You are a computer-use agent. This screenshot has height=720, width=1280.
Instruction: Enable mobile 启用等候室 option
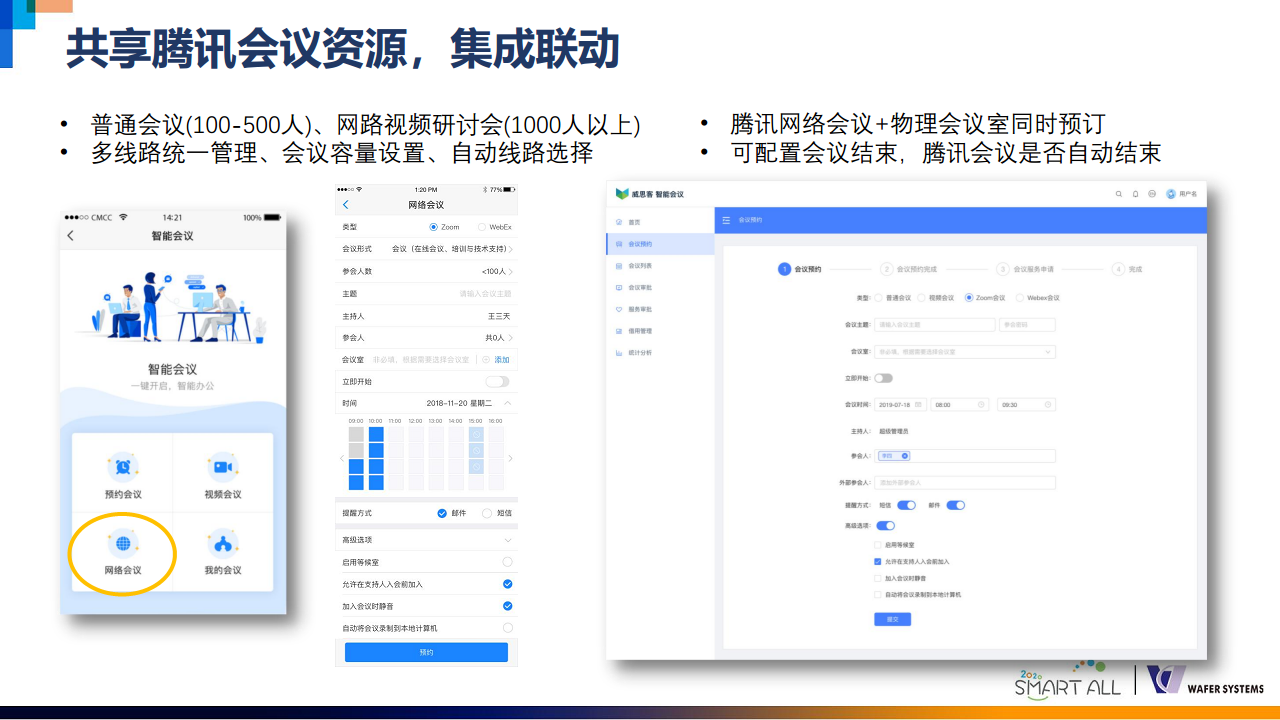508,562
